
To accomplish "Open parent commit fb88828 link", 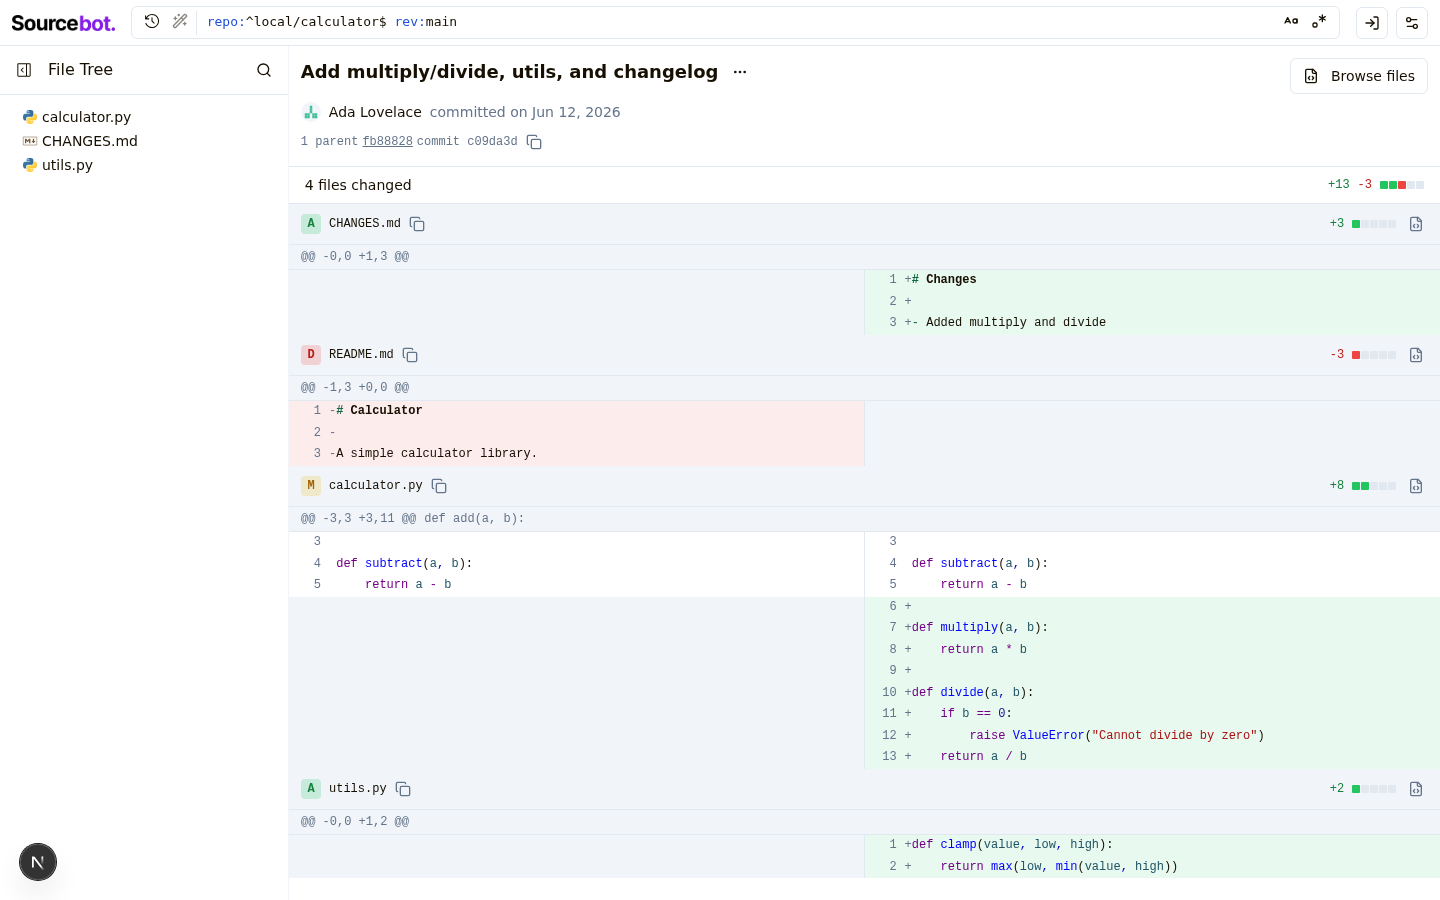I will (x=387, y=142).
